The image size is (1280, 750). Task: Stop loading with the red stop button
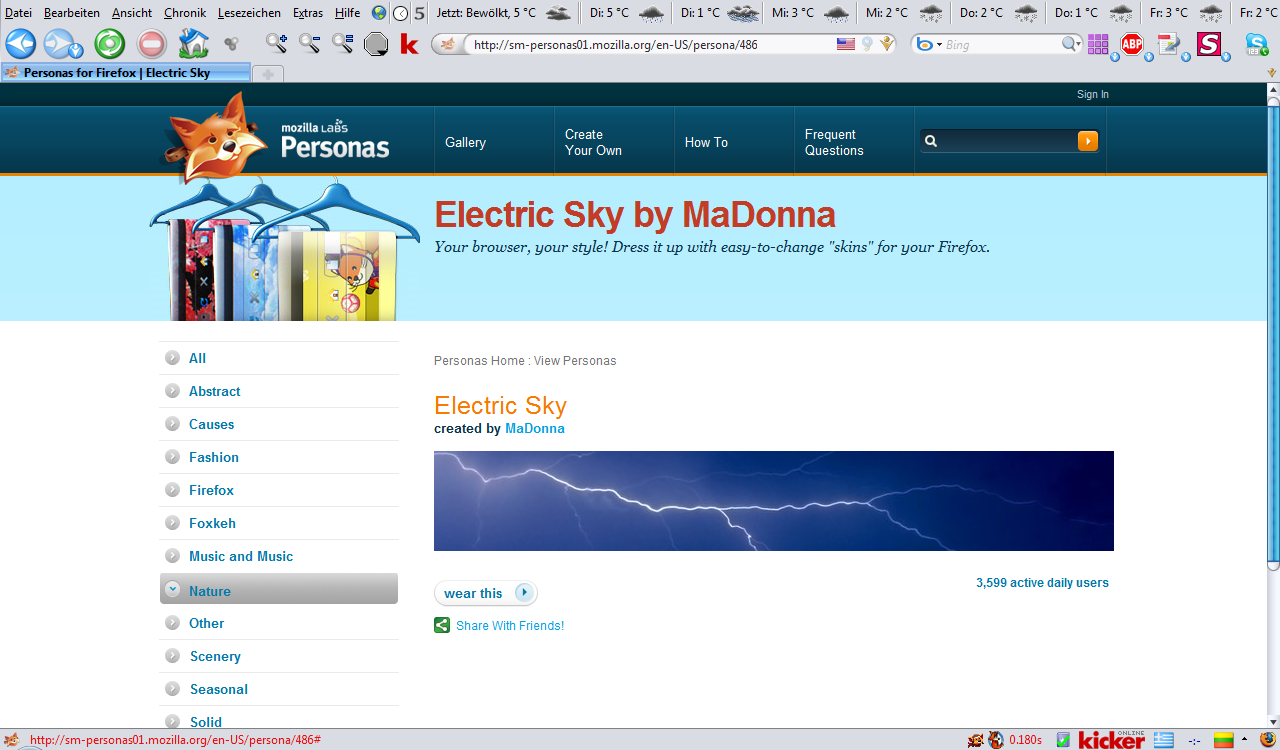click(152, 44)
